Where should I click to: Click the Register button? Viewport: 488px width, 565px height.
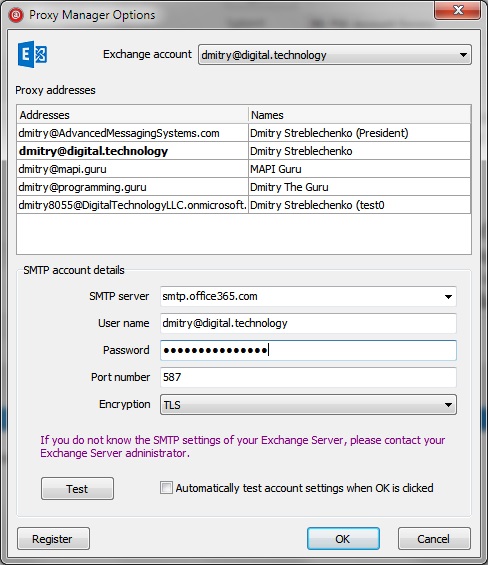click(x=53, y=539)
